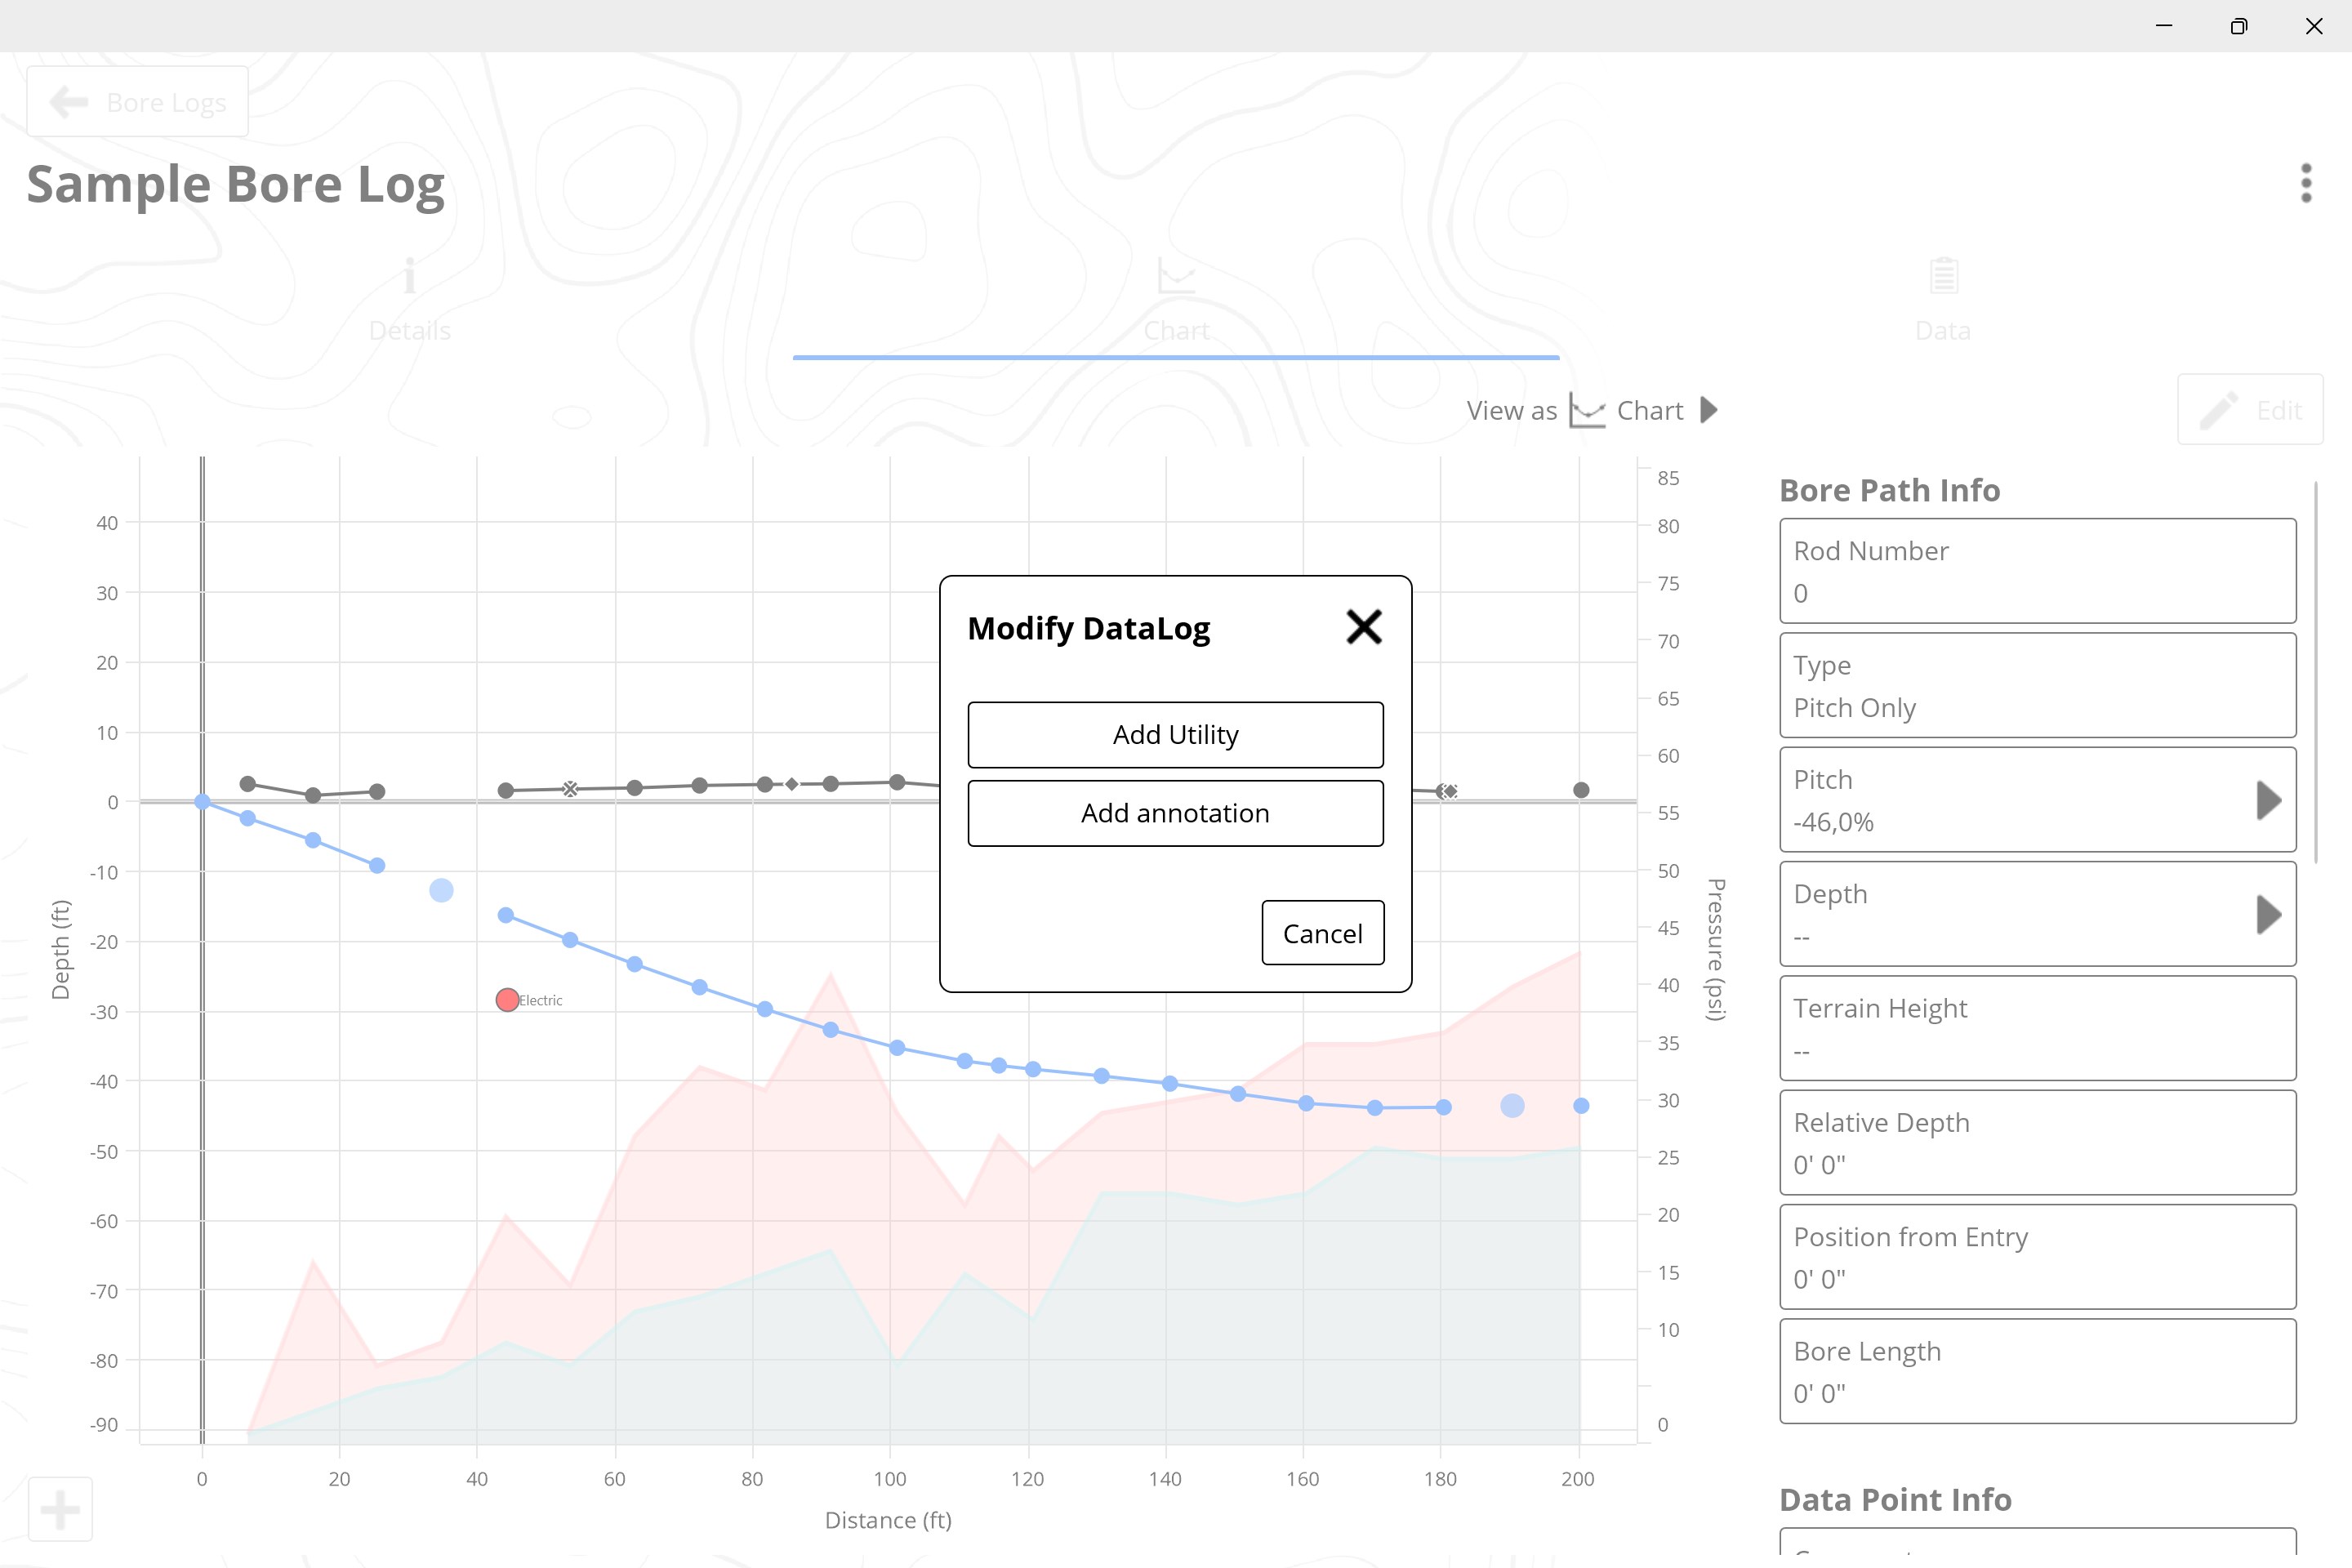
Task: Click the gray terrain point at 200 ft
Action: coord(1581,790)
